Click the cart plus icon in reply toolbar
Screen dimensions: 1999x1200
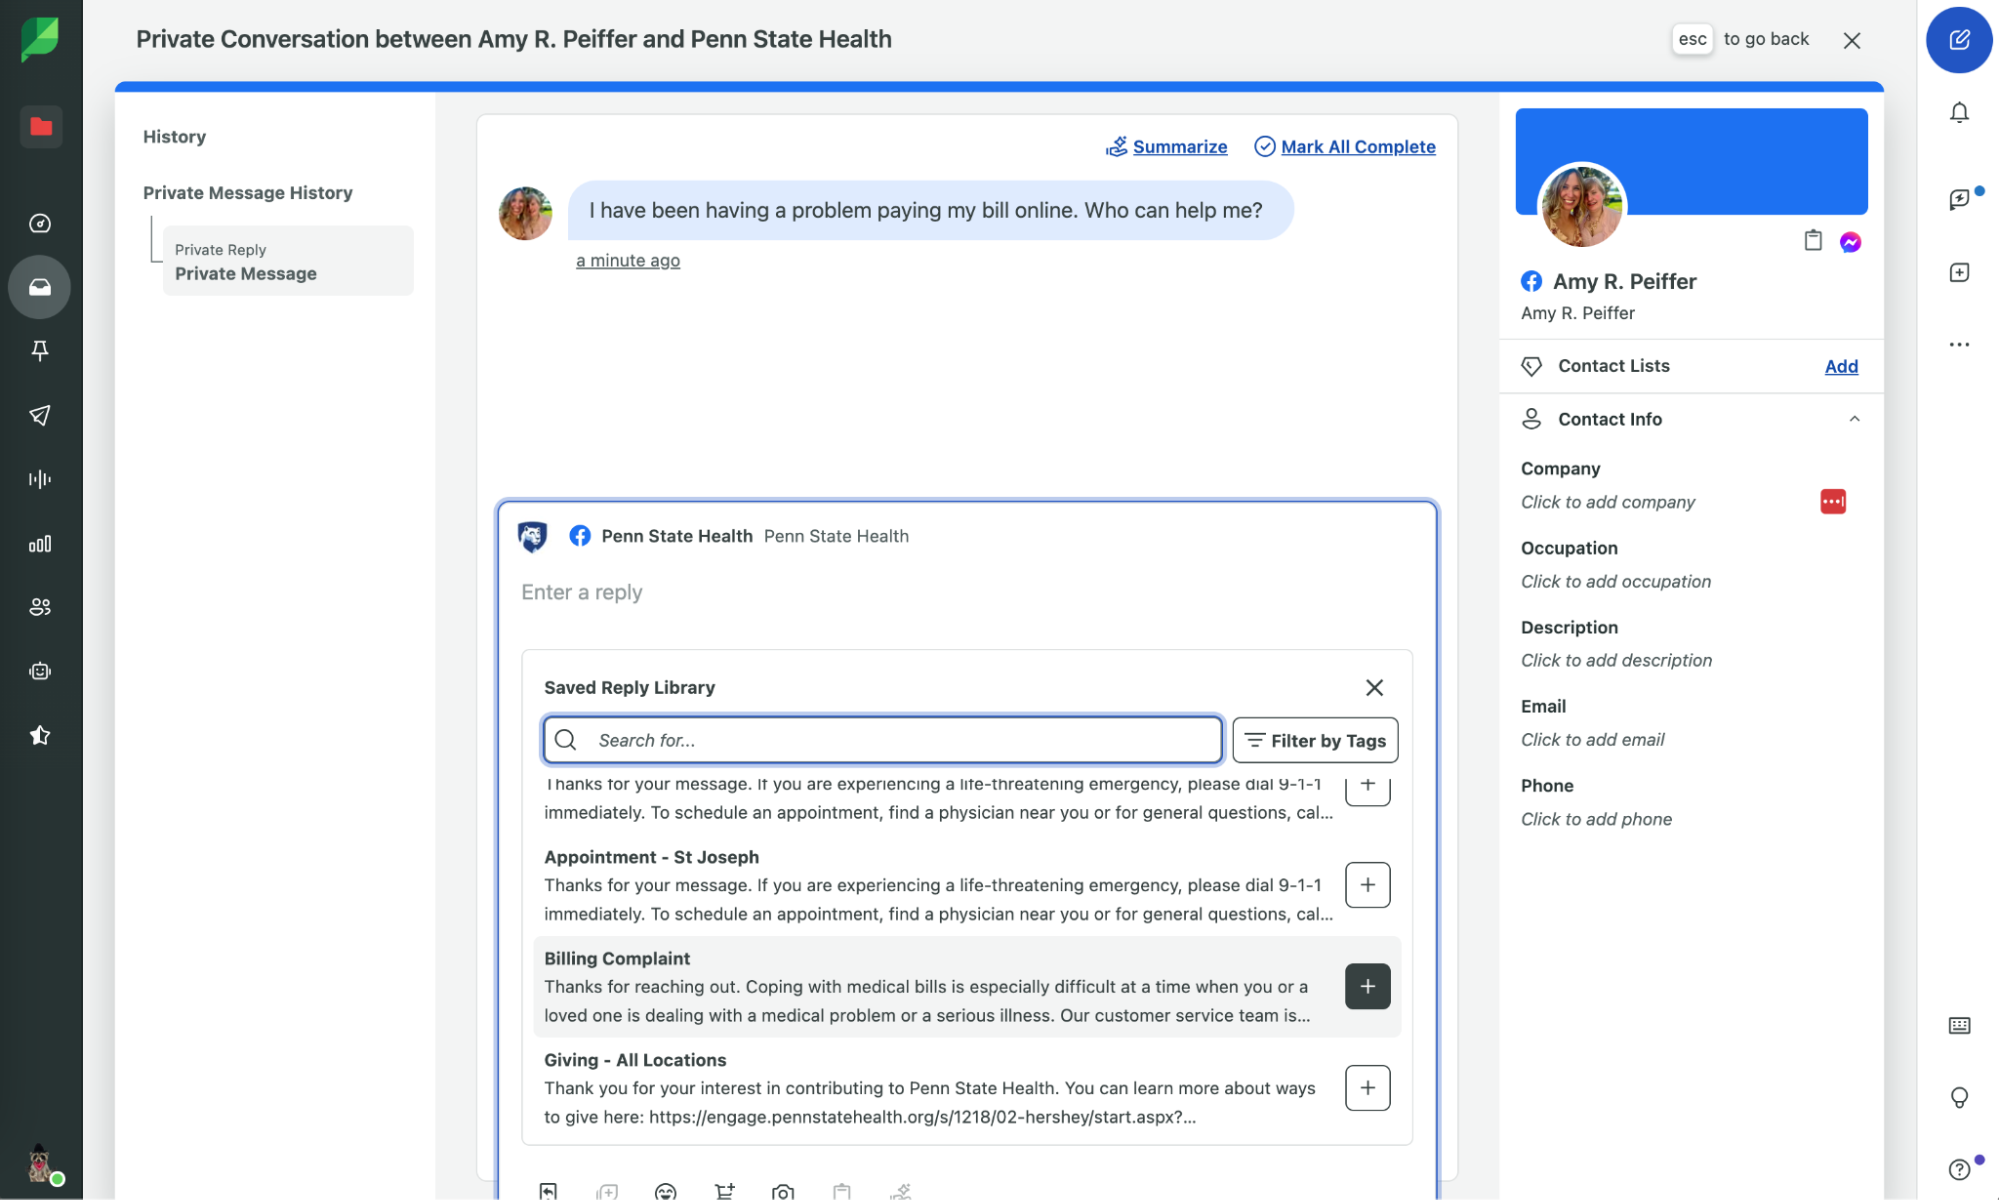pos(724,1191)
